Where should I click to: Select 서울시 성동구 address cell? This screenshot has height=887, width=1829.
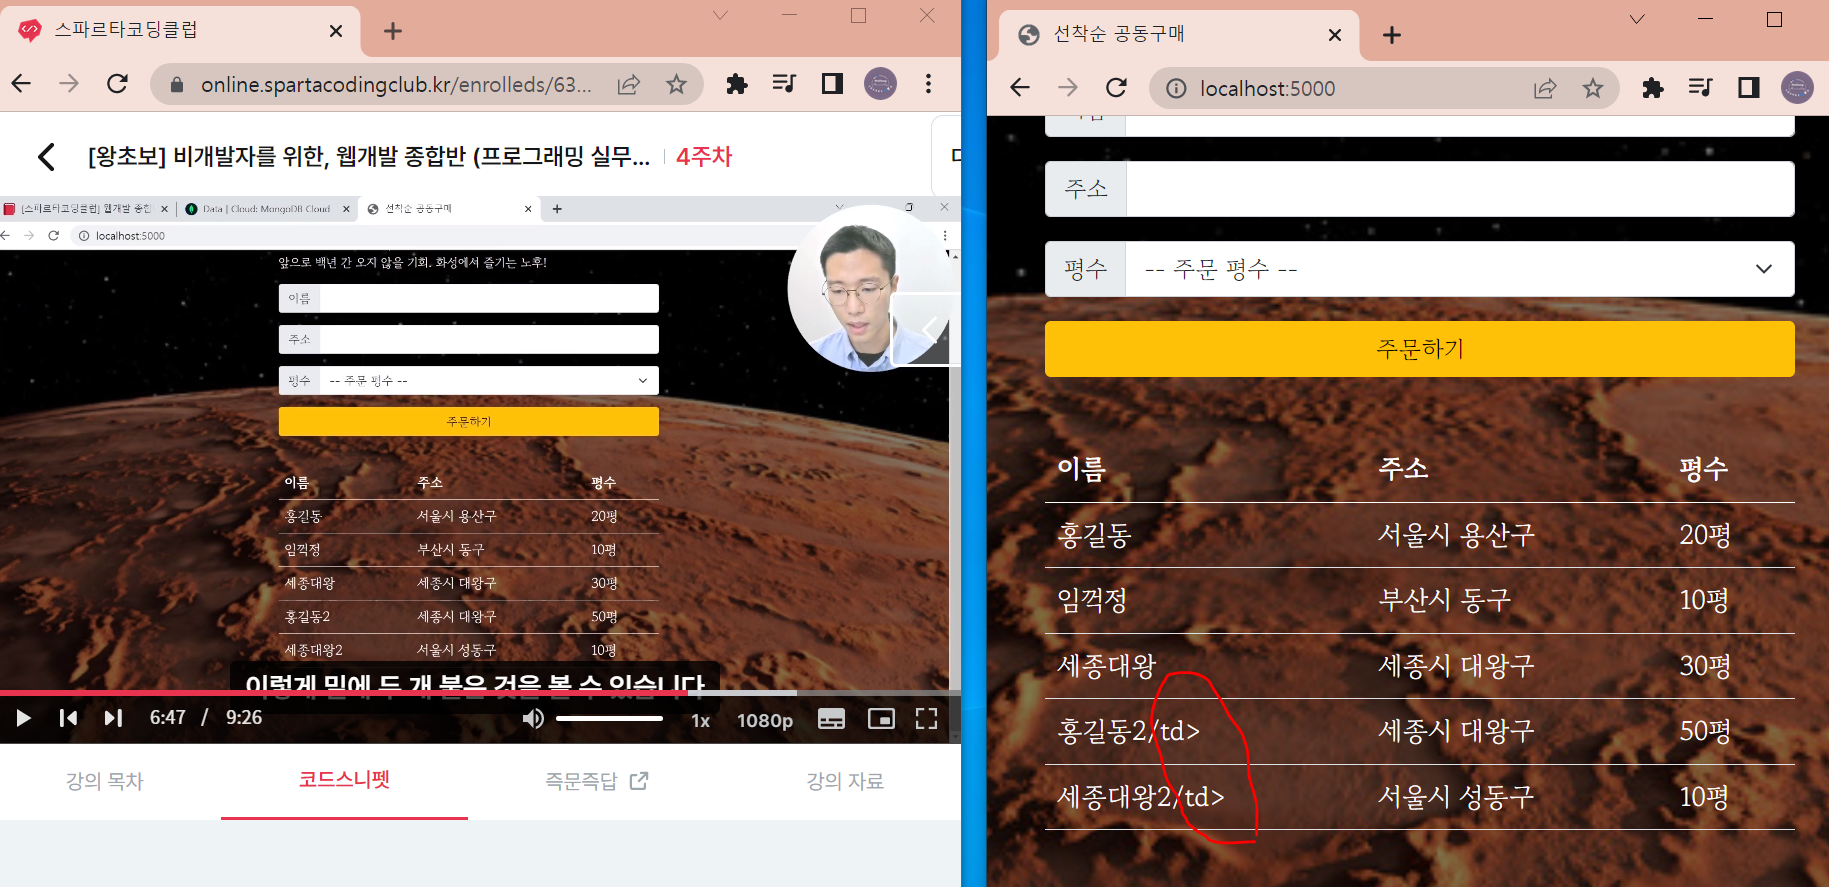pyautogui.click(x=1456, y=797)
